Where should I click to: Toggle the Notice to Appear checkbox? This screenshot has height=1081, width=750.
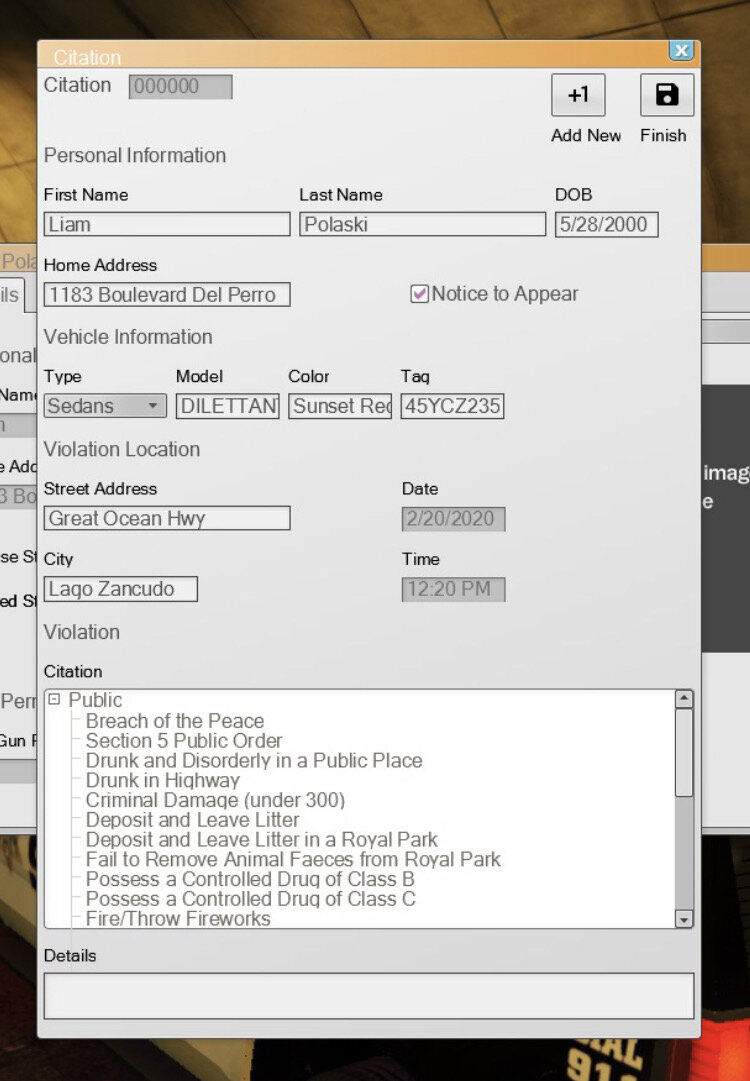click(420, 294)
